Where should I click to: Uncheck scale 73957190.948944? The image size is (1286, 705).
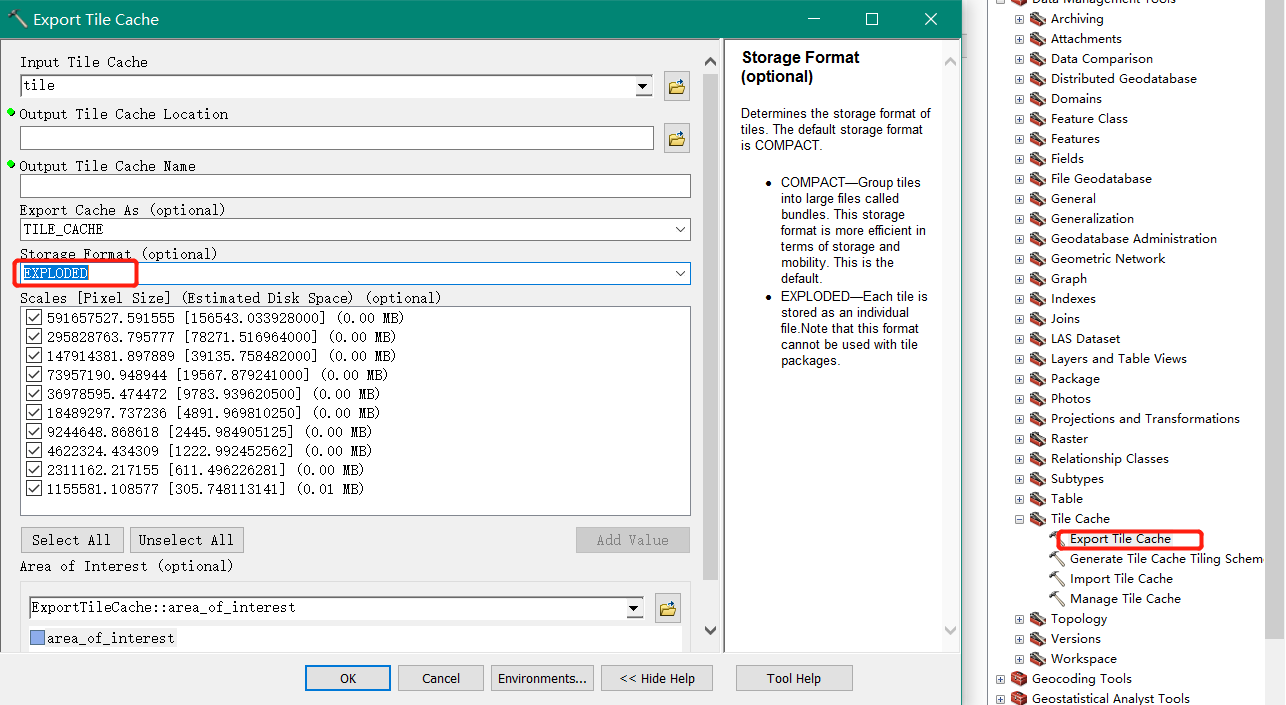[35, 375]
